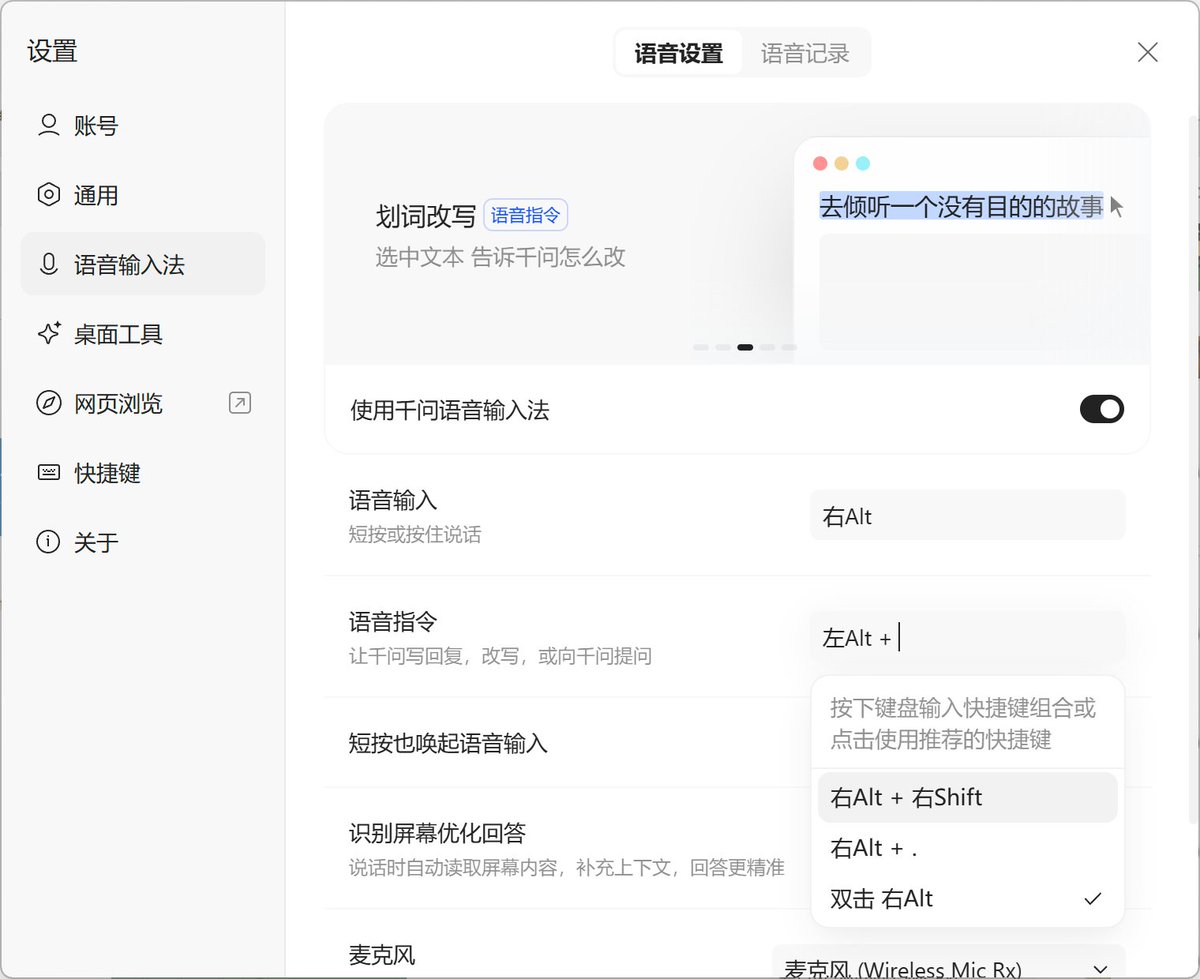Click the external link icon beside 网页浏览

click(240, 403)
